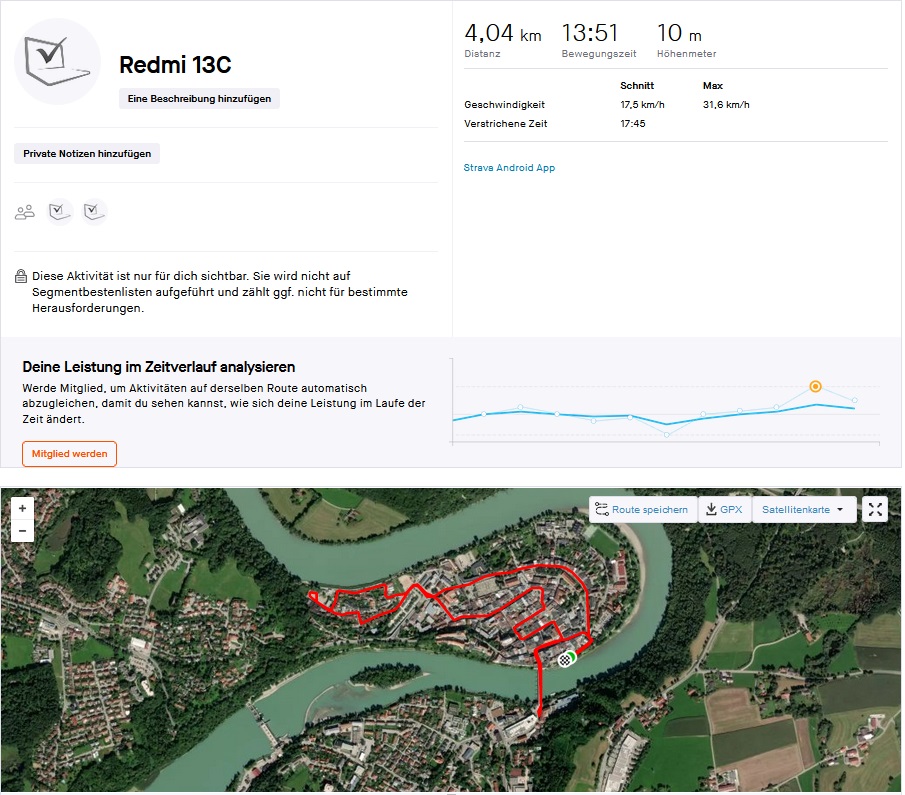Click the '17,5 km/h' average speed
This screenshot has height=795, width=905.
[x=642, y=105]
